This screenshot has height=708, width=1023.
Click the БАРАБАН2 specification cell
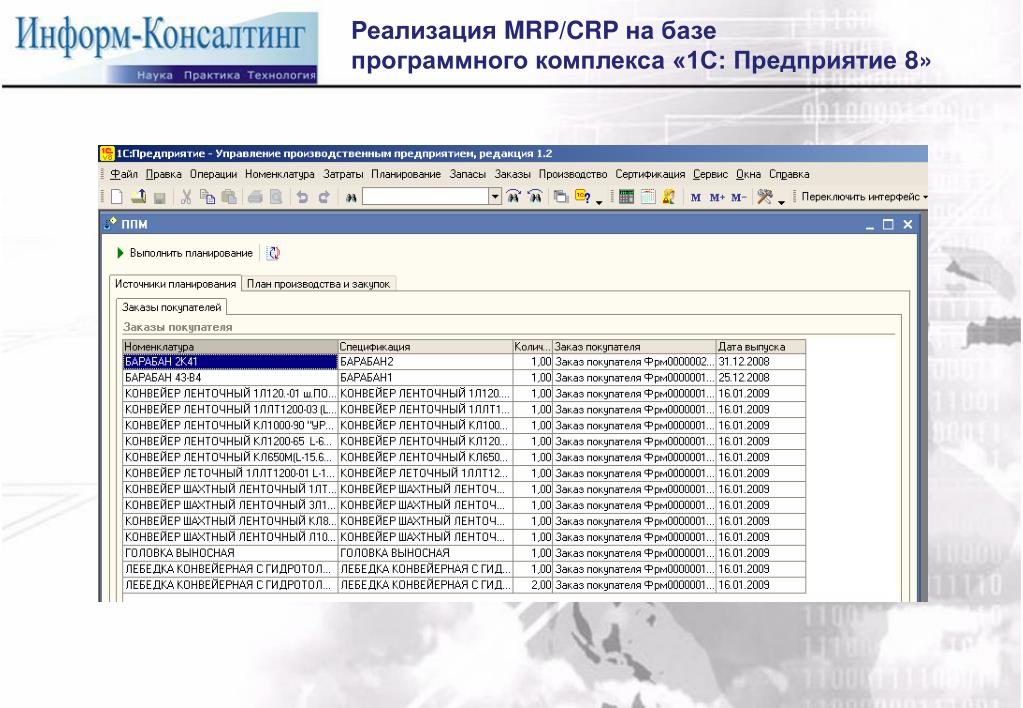[x=425, y=362]
